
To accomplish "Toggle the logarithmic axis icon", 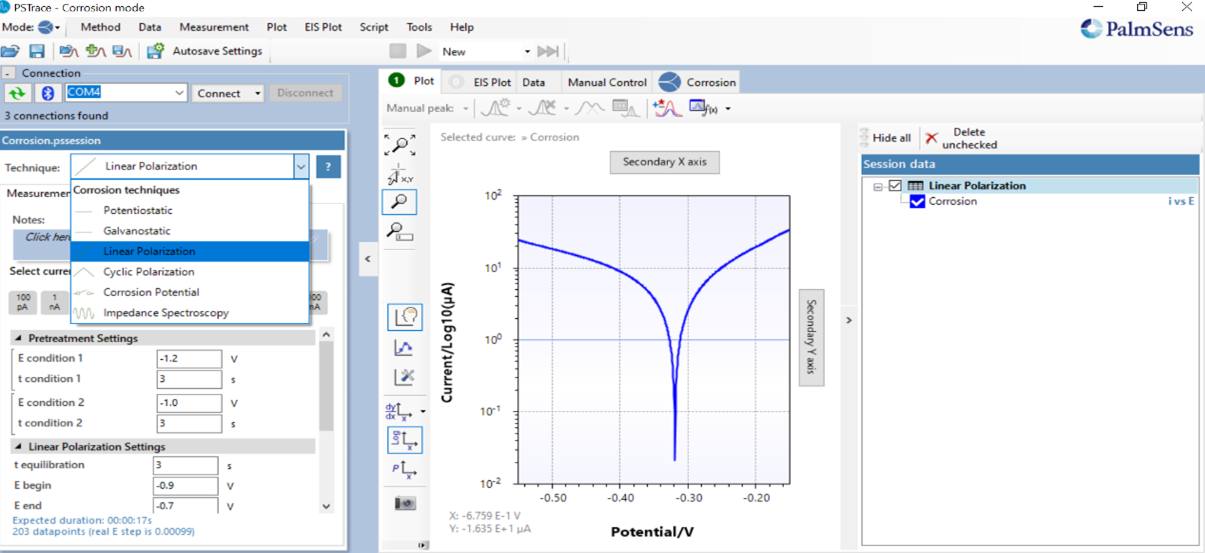I will [404, 440].
